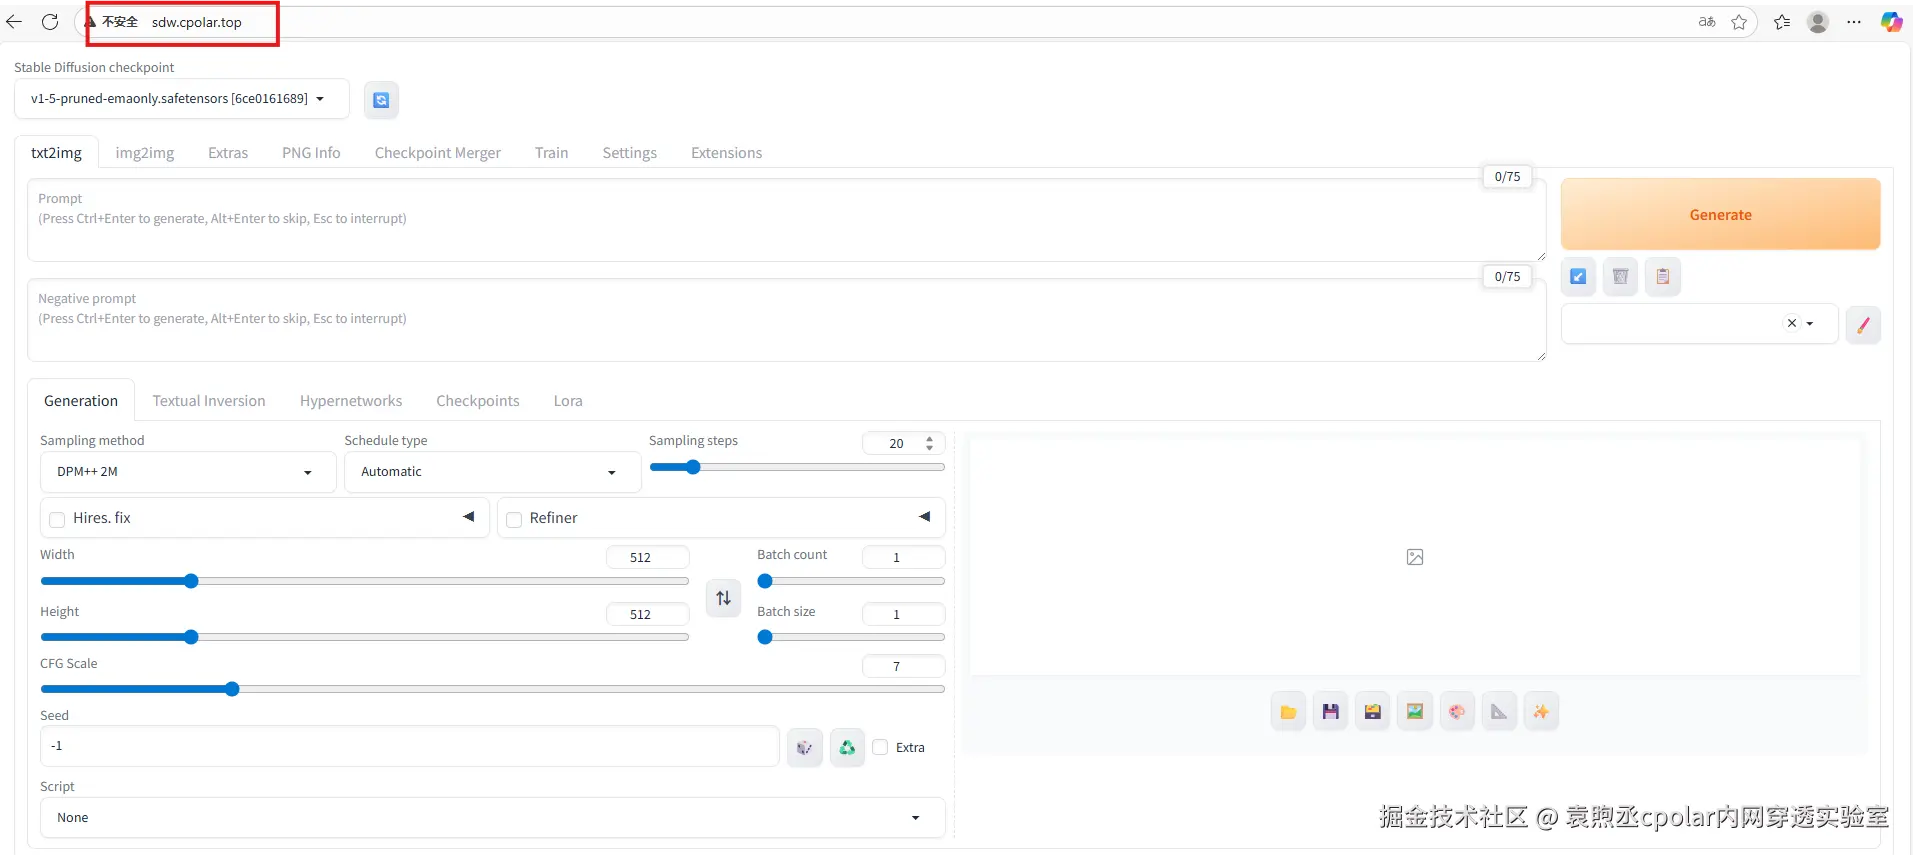Click the browser back arrow
The image size is (1913, 855).
(x=14, y=22)
